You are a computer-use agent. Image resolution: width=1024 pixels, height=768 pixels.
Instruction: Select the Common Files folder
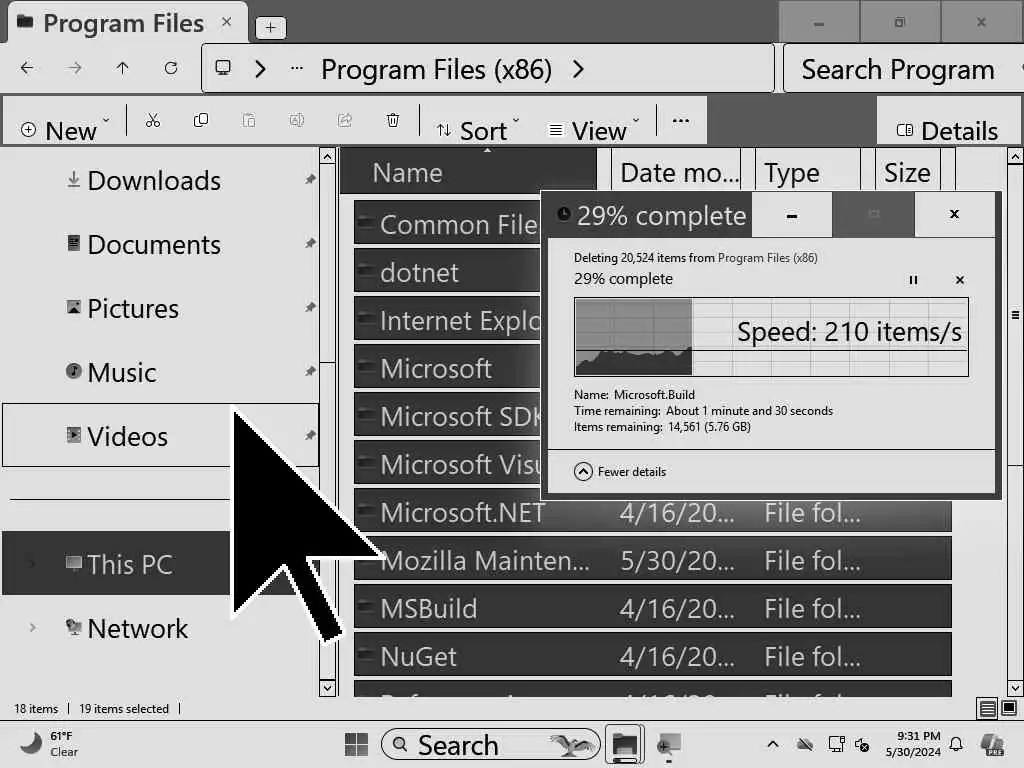tap(448, 224)
